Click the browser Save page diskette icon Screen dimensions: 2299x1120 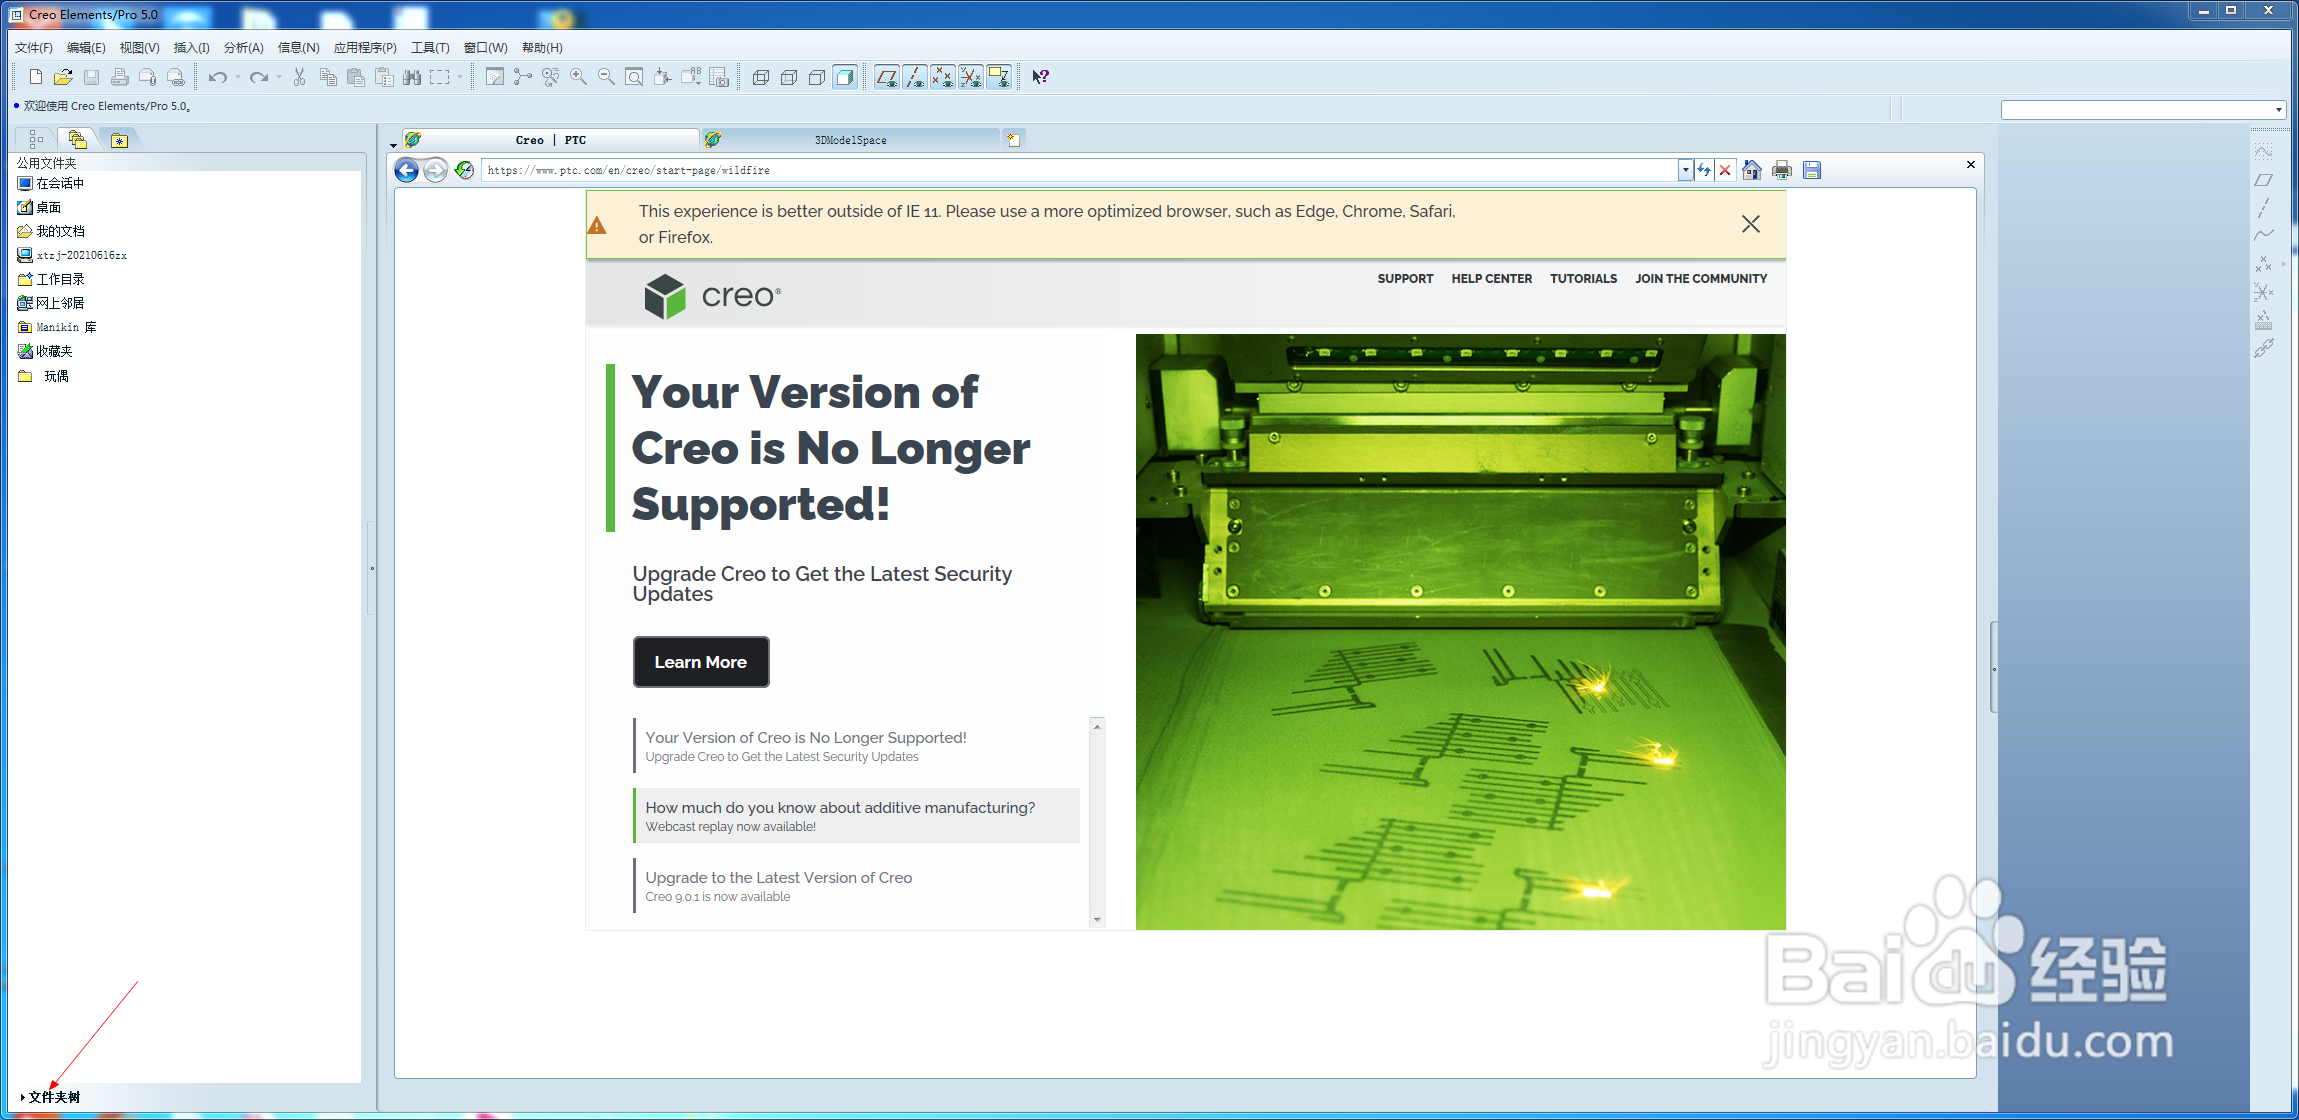tap(1812, 170)
